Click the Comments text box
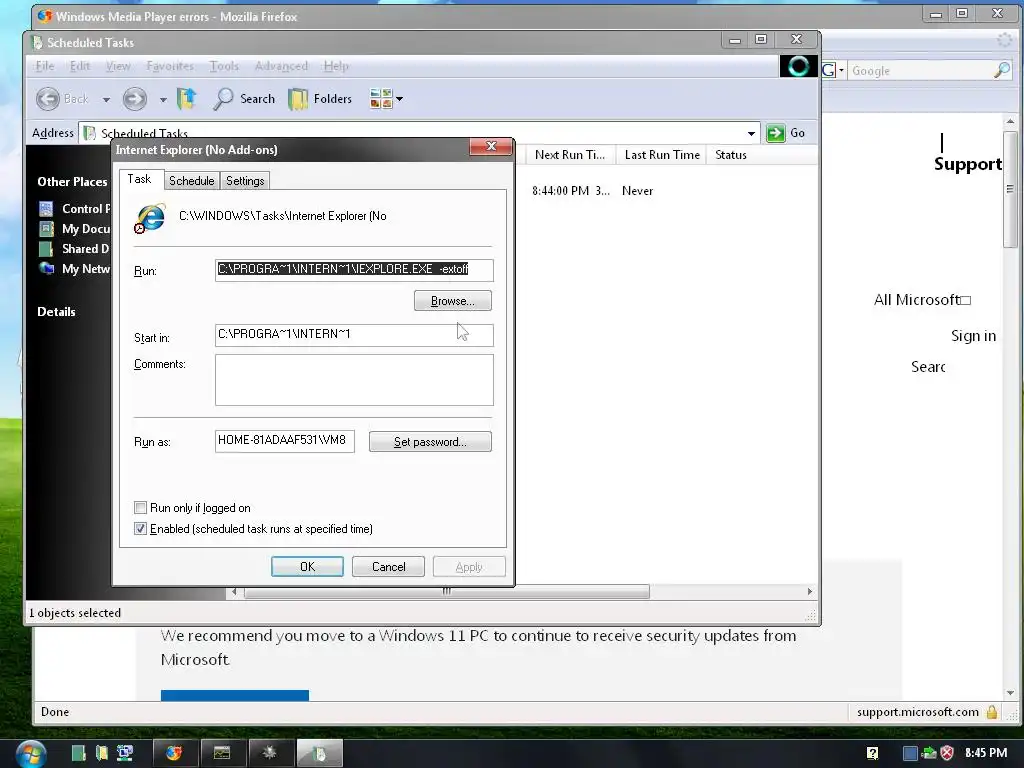This screenshot has height=768, width=1024. (354, 380)
